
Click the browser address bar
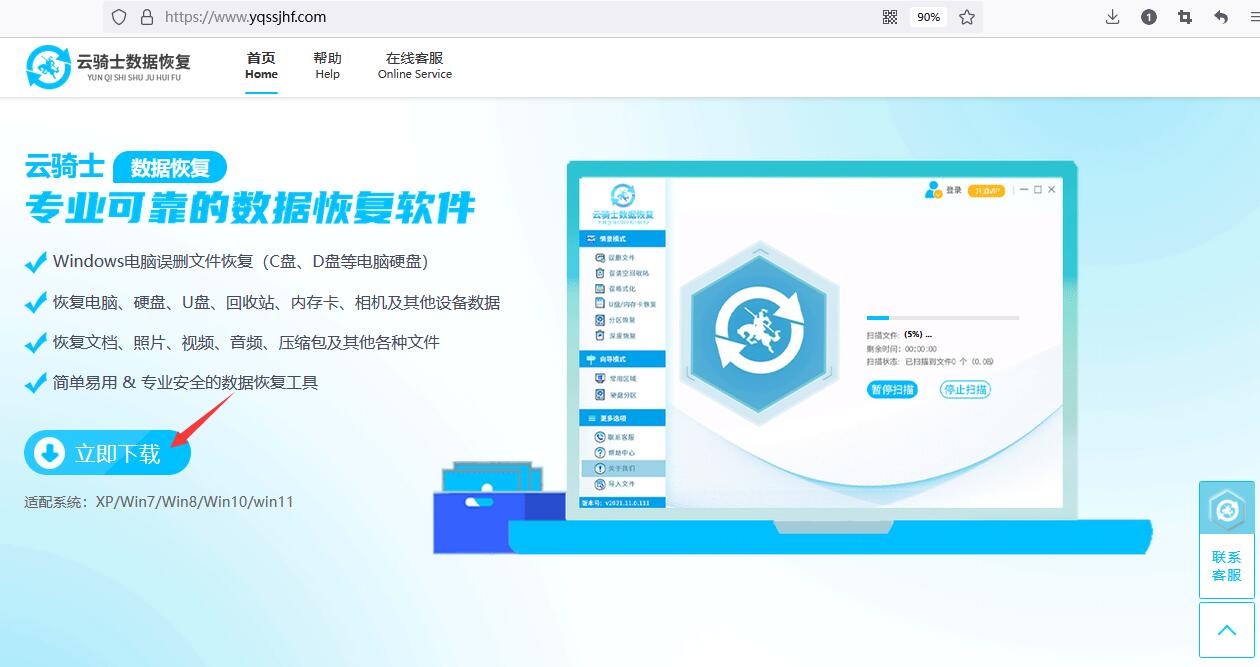(x=400, y=17)
